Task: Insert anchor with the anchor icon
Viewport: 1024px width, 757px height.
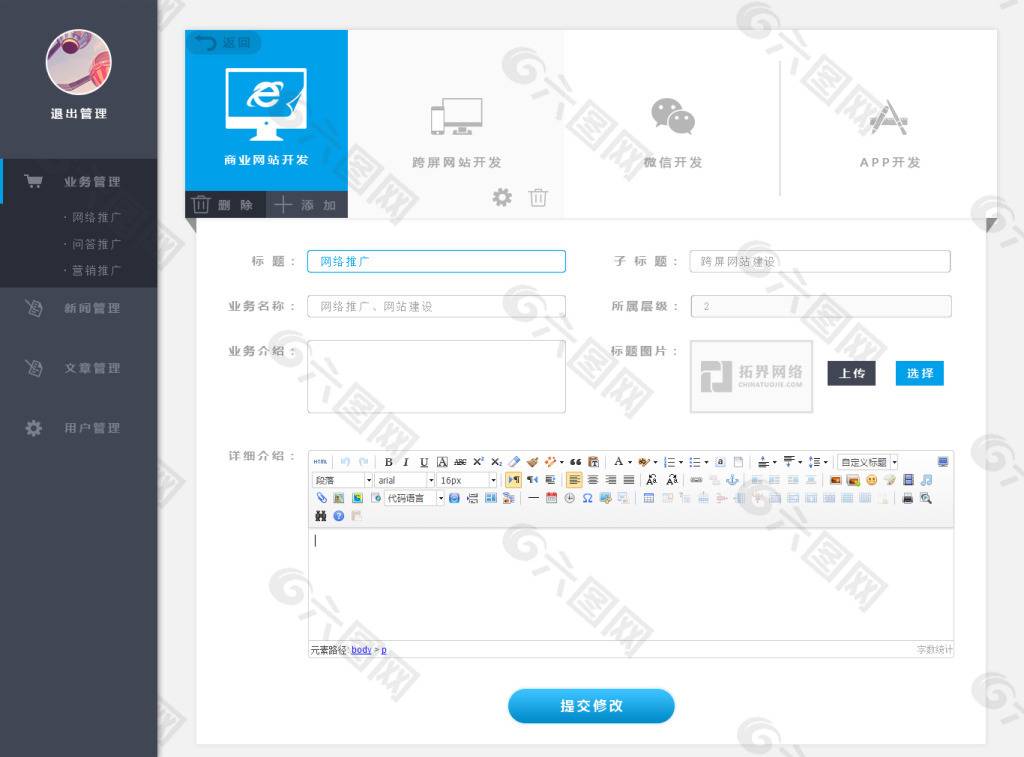Action: click(x=732, y=480)
